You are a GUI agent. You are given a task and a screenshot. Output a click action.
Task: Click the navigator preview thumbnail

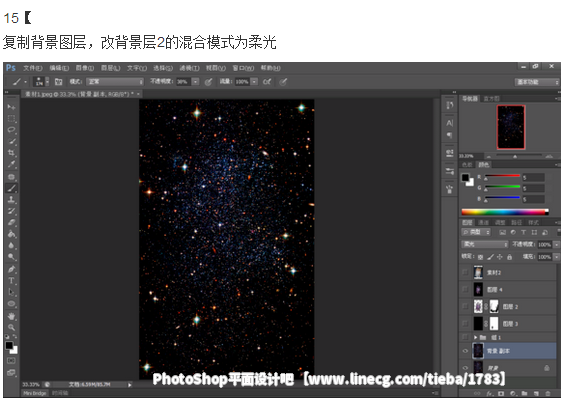point(511,127)
